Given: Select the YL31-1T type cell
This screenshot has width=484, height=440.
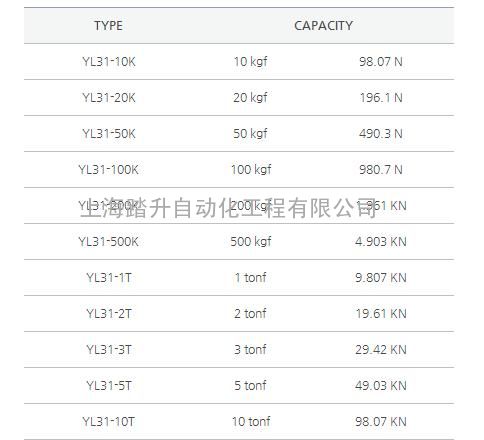Looking at the screenshot, I should [x=109, y=278].
